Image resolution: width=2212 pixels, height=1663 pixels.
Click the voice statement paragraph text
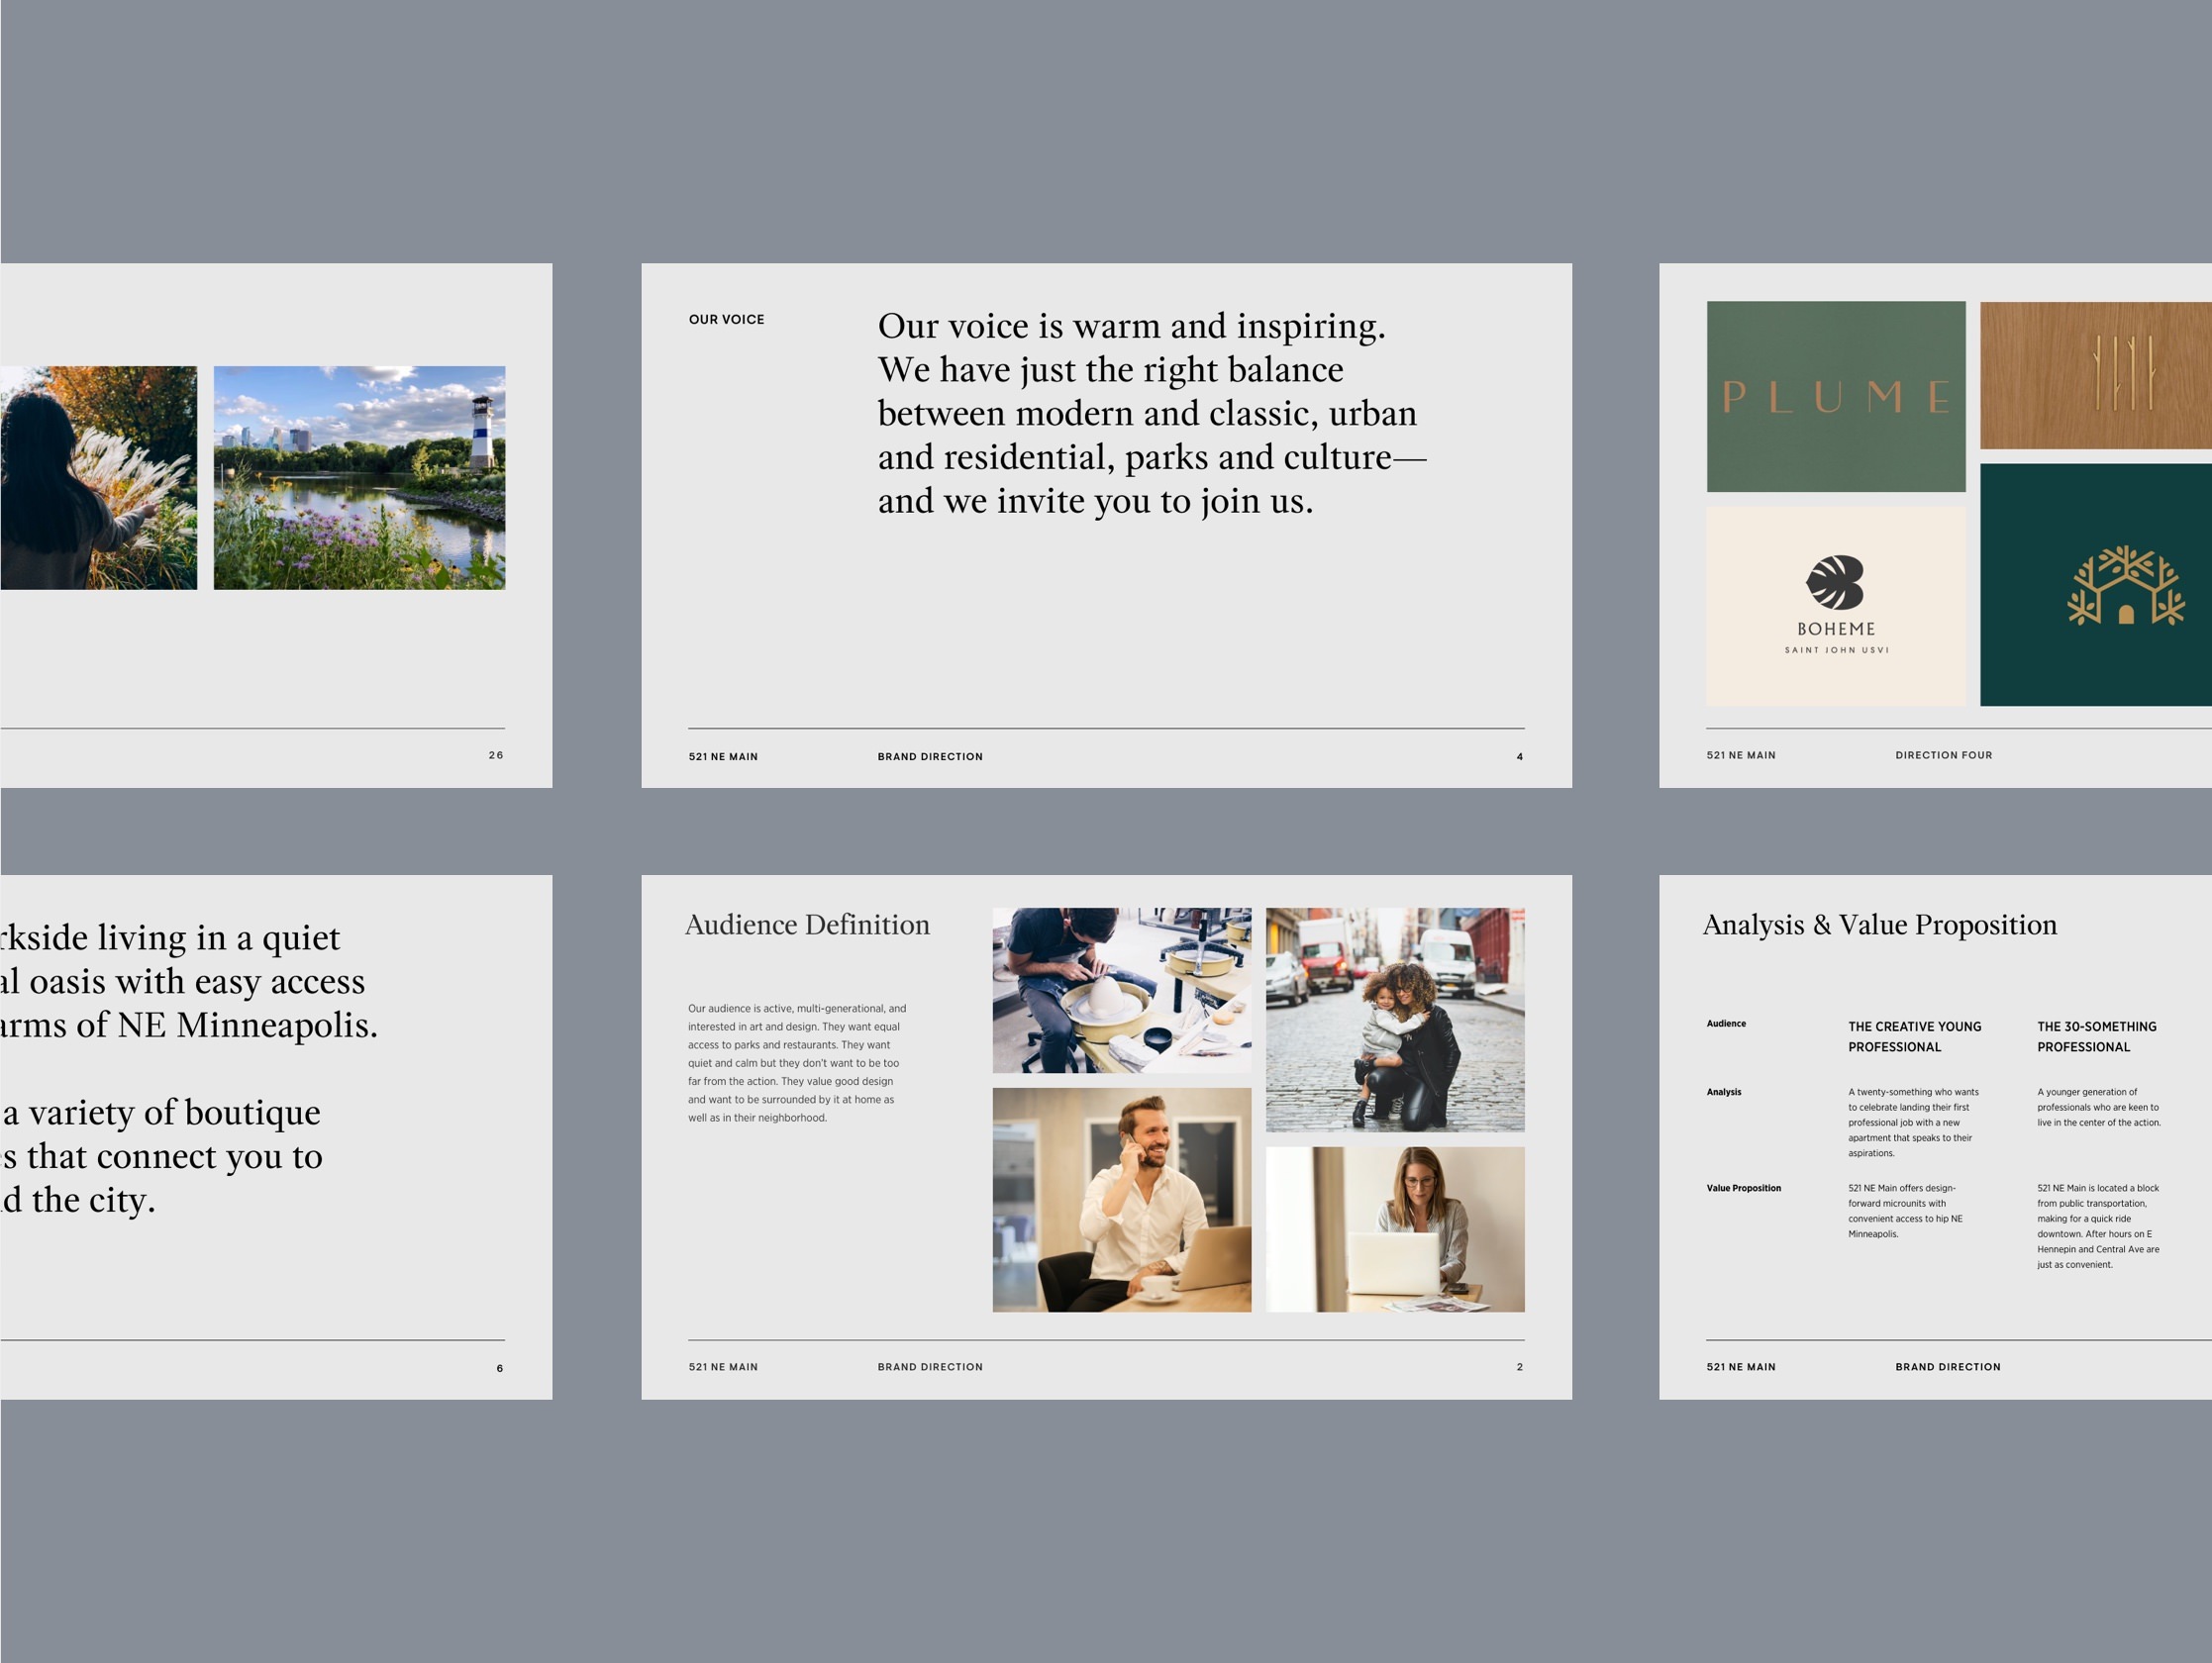pyautogui.click(x=1150, y=413)
